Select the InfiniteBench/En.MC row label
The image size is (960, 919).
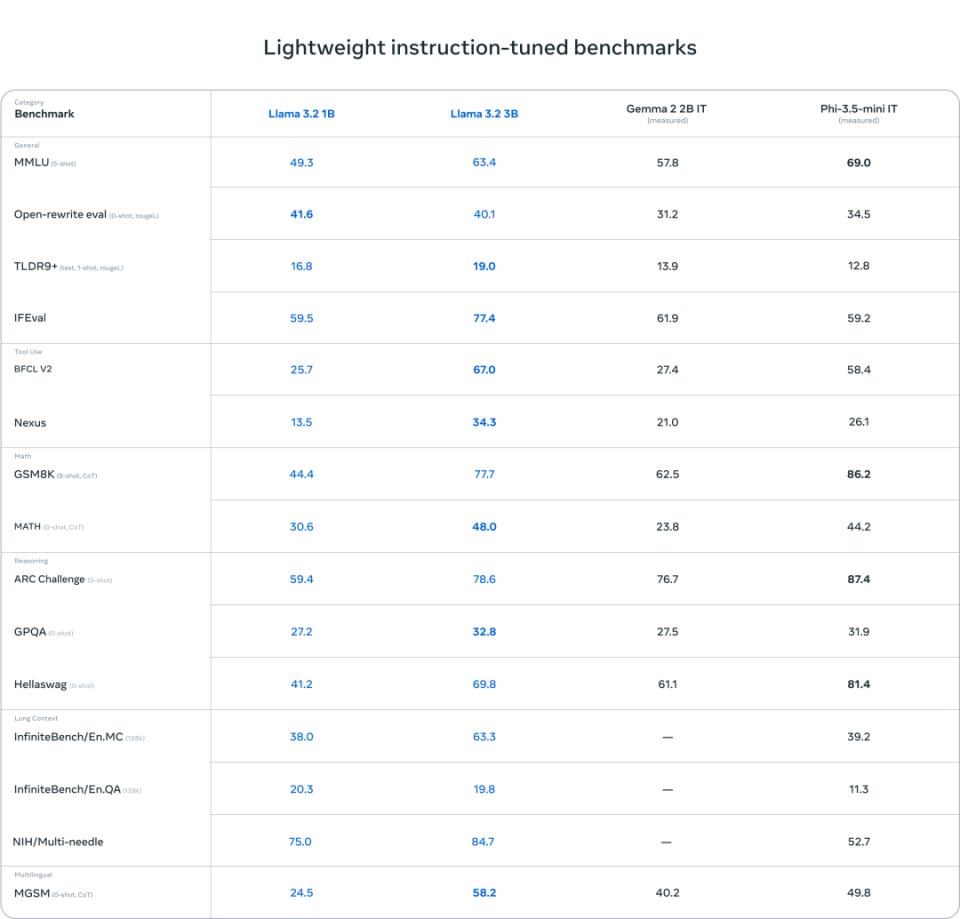[66, 737]
